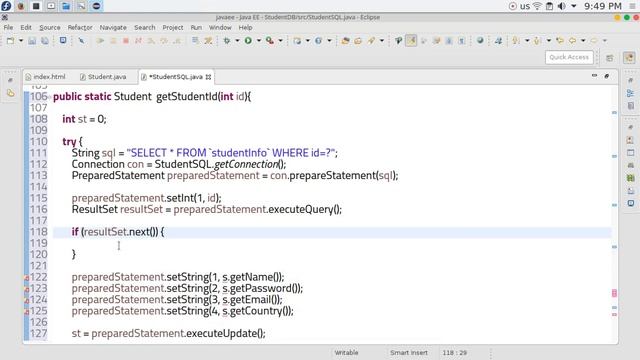Screen dimensions: 640x360
Task: Switch to the index.html editor tab
Action: (x=45, y=77)
